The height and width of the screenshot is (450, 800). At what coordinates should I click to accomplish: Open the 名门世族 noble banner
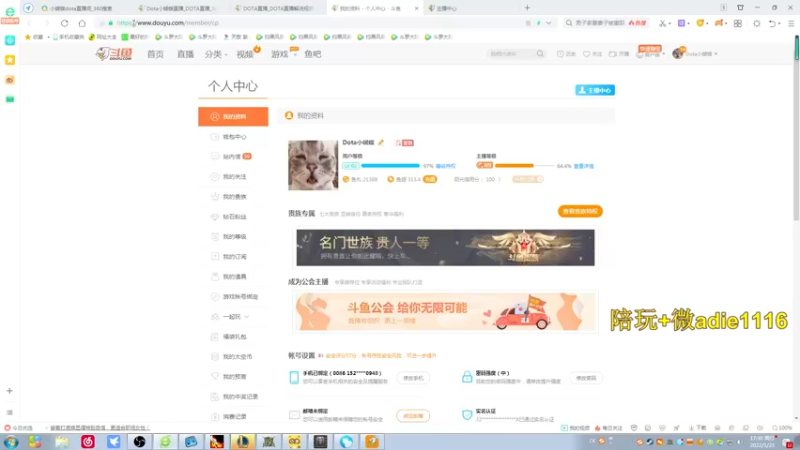pyautogui.click(x=445, y=247)
